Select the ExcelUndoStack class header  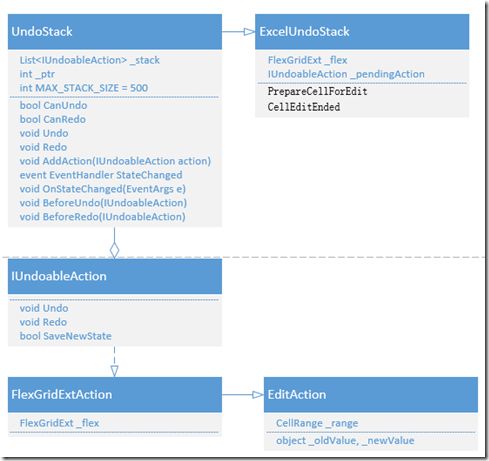(x=362, y=32)
